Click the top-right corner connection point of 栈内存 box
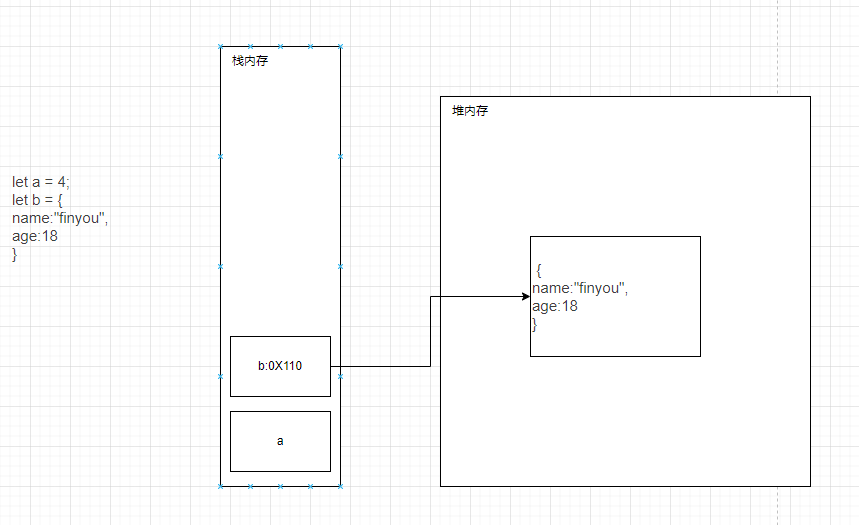 pos(340,46)
